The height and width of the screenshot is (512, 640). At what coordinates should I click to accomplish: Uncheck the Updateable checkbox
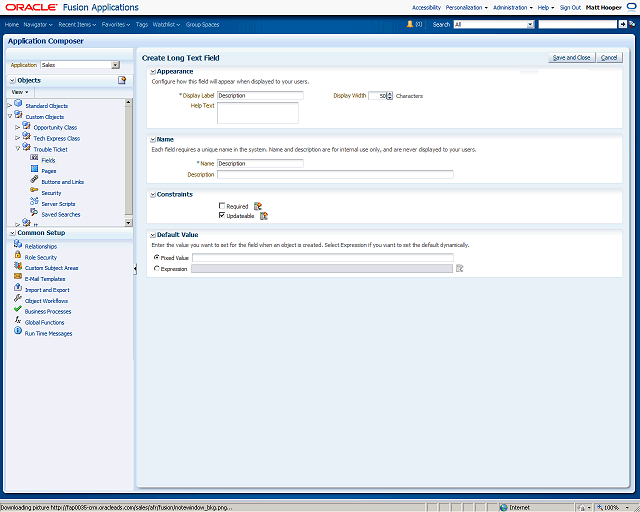click(x=222, y=215)
